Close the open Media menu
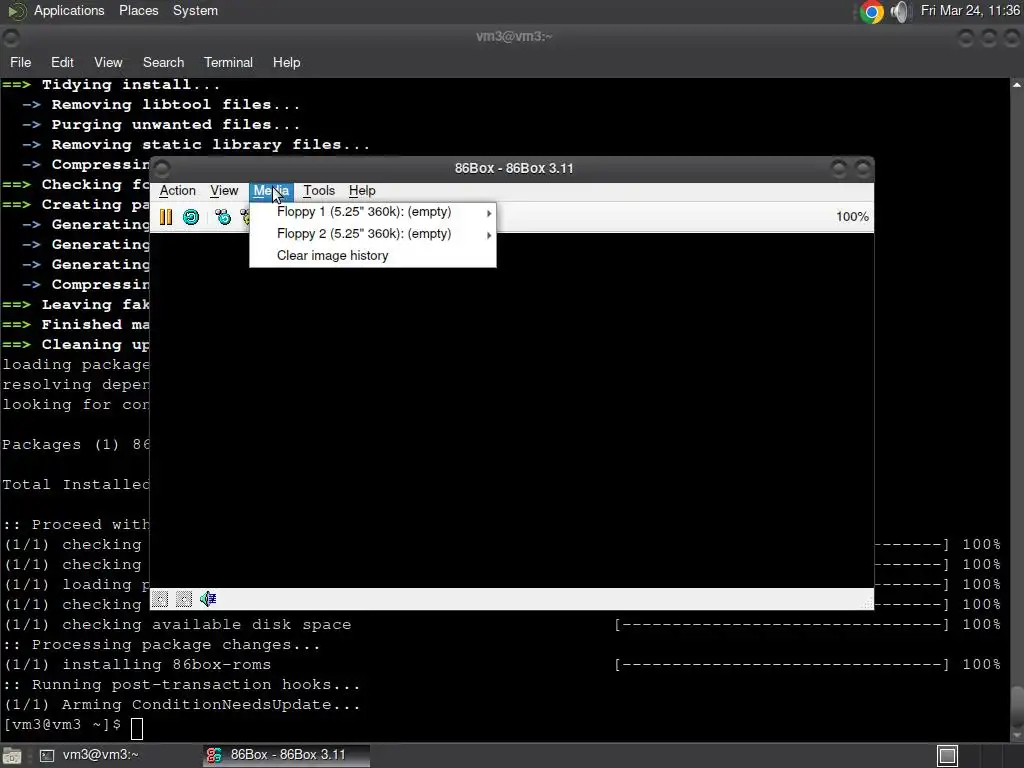The height and width of the screenshot is (768, 1024). (271, 191)
